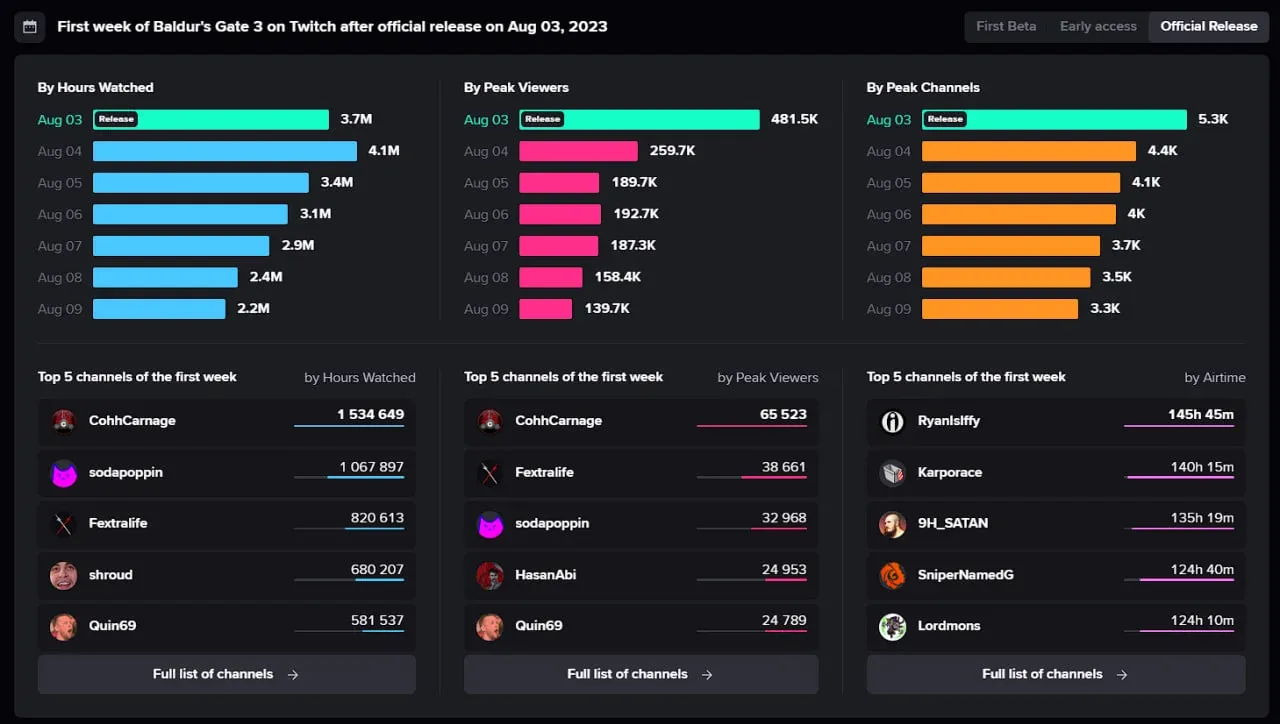Viewport: 1280px width, 724px height.
Task: Click the Aug 09 Peak Channels orange bar
Action: (x=1000, y=309)
